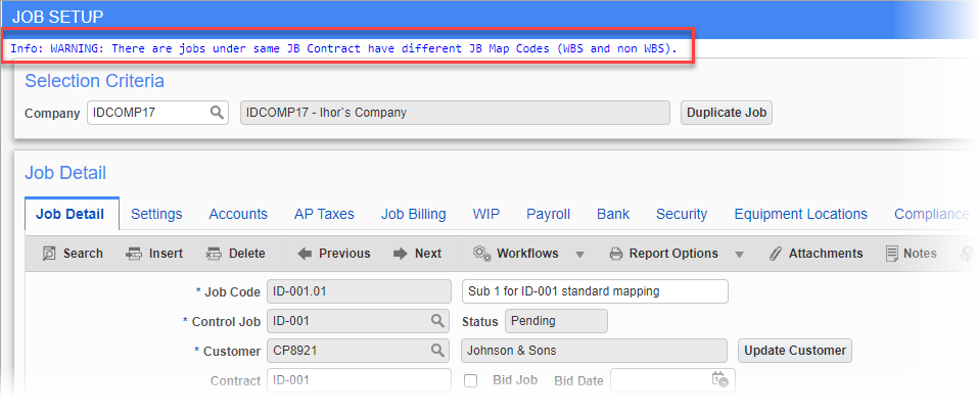Click the Customer field CP8921
This screenshot has height=399, width=980.
[x=359, y=350]
